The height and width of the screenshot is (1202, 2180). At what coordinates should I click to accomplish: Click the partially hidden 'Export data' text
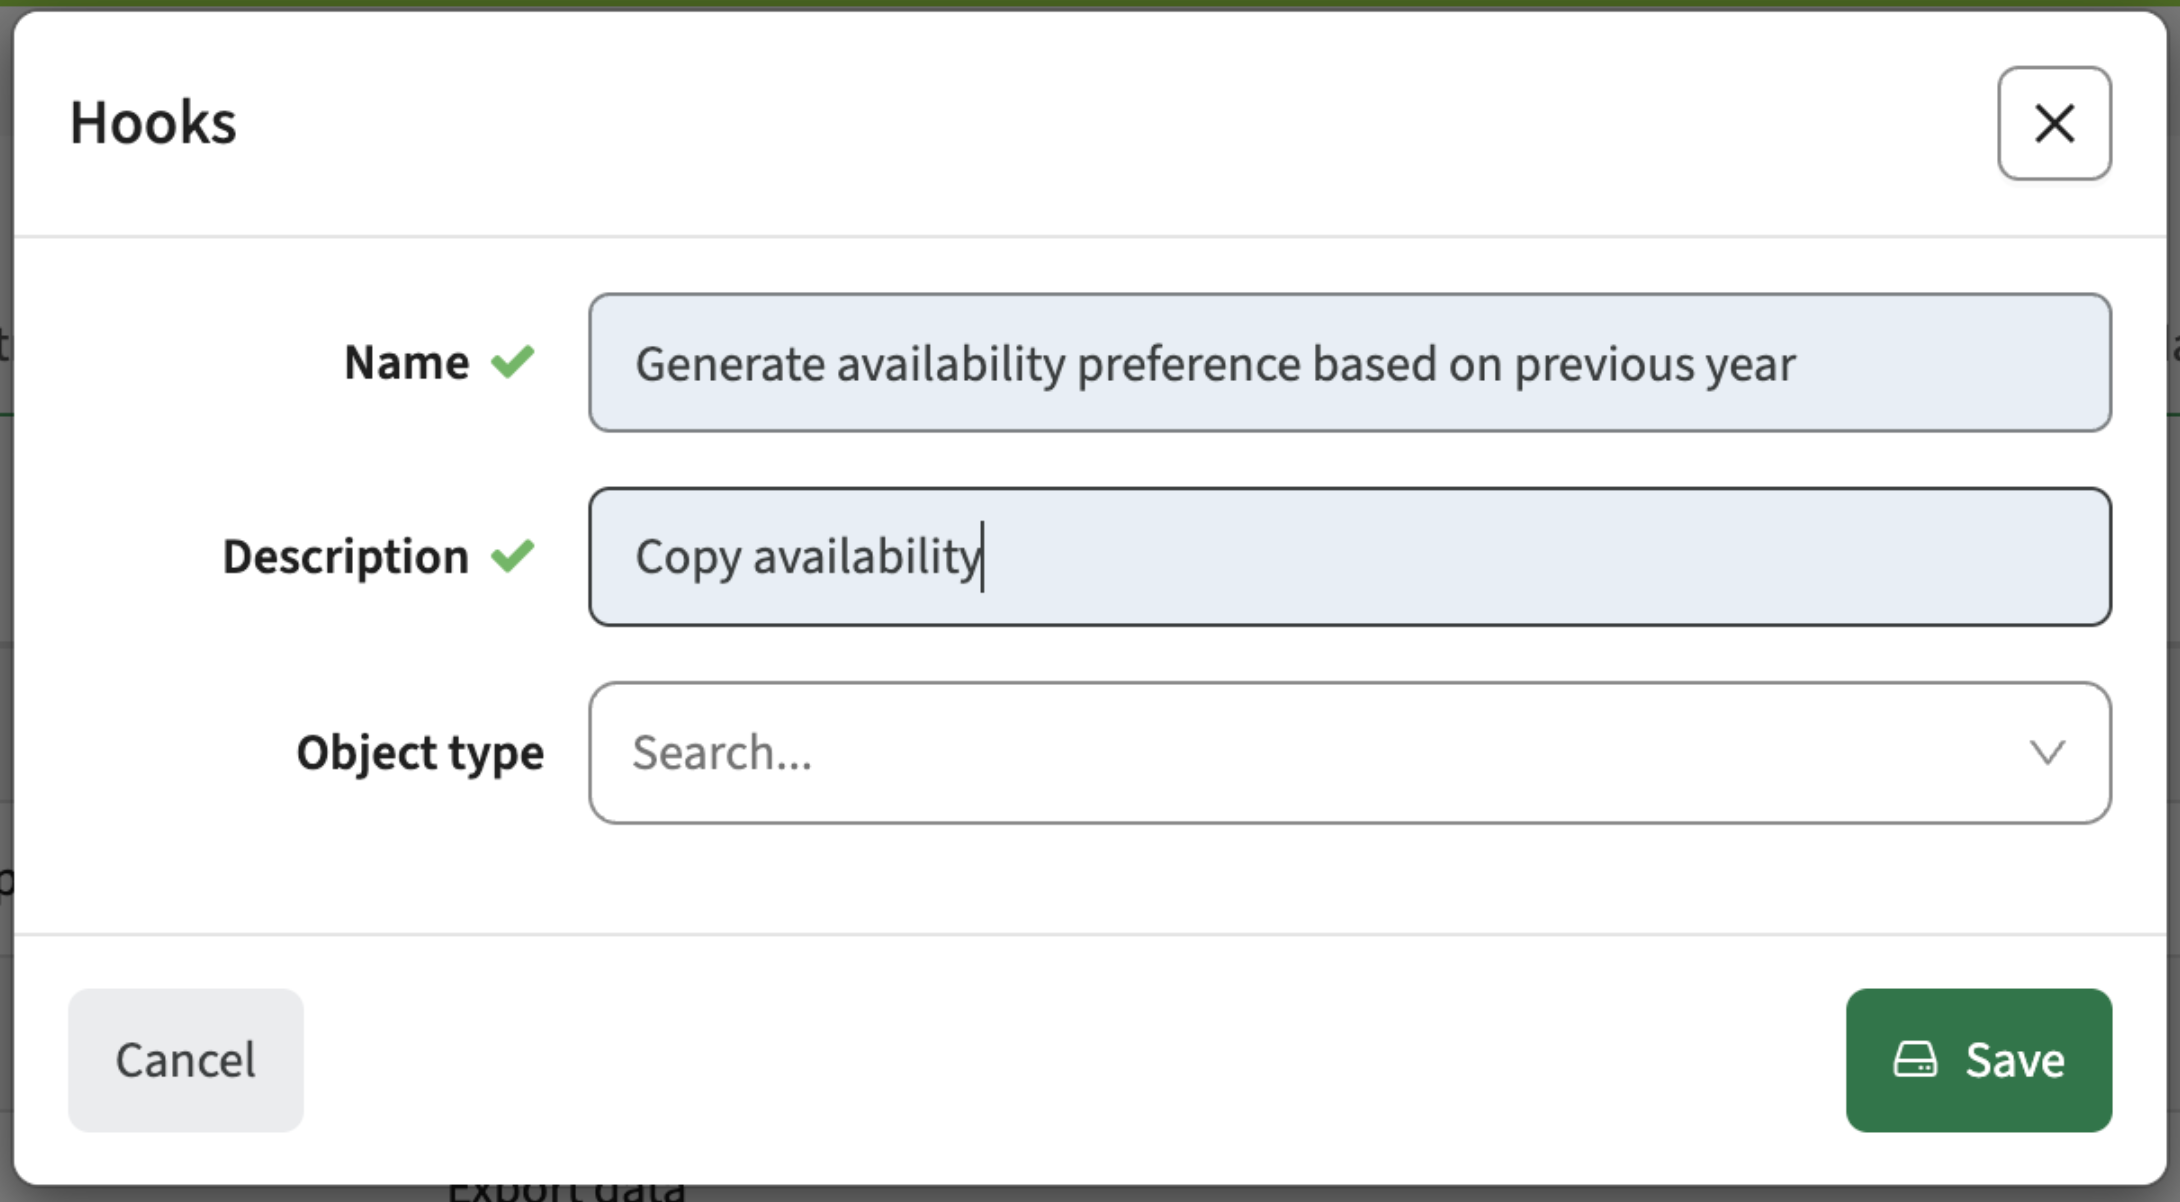566,1190
